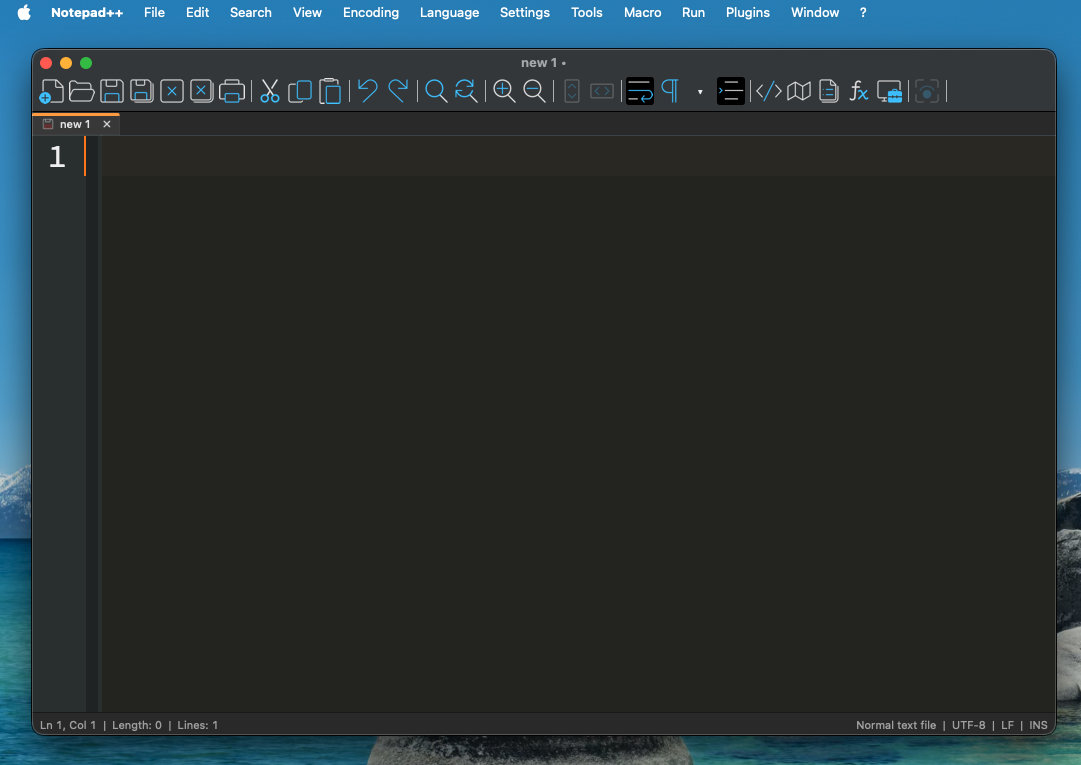
Task: Place cursor in the text editor area
Action: click(x=578, y=424)
